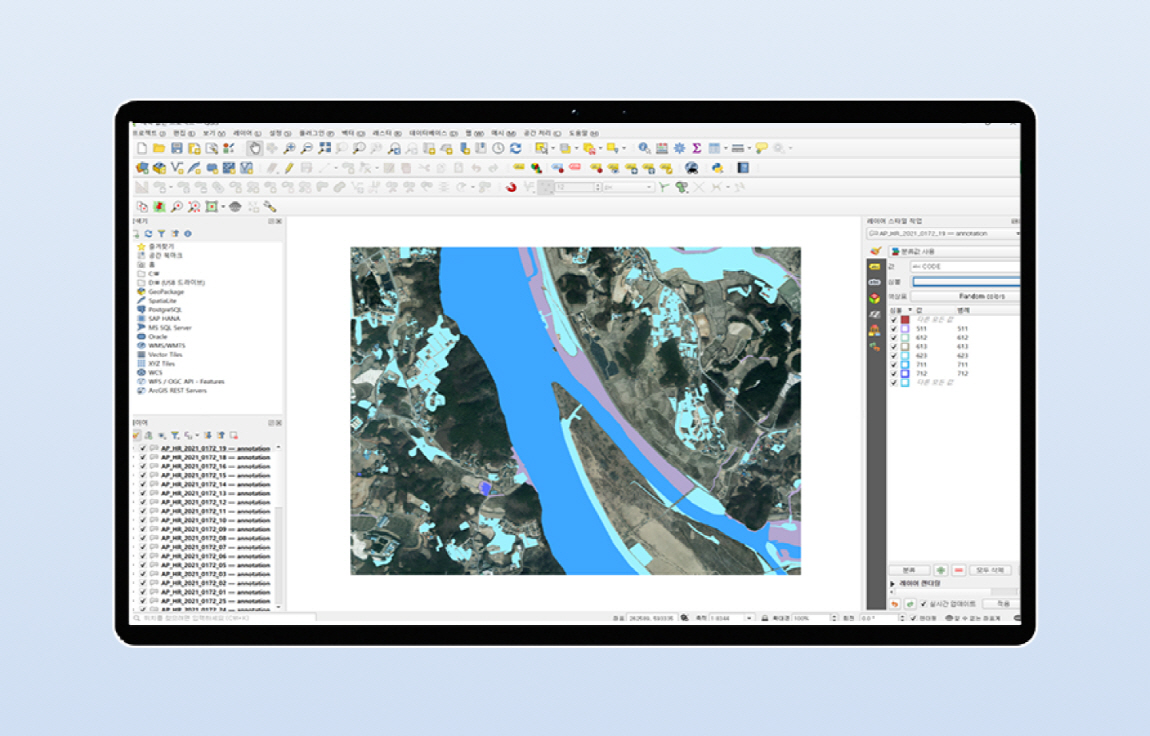Uncheck AP_HR_2021_0172_18 annotation layer visibility
The height and width of the screenshot is (736, 1150).
point(143,457)
